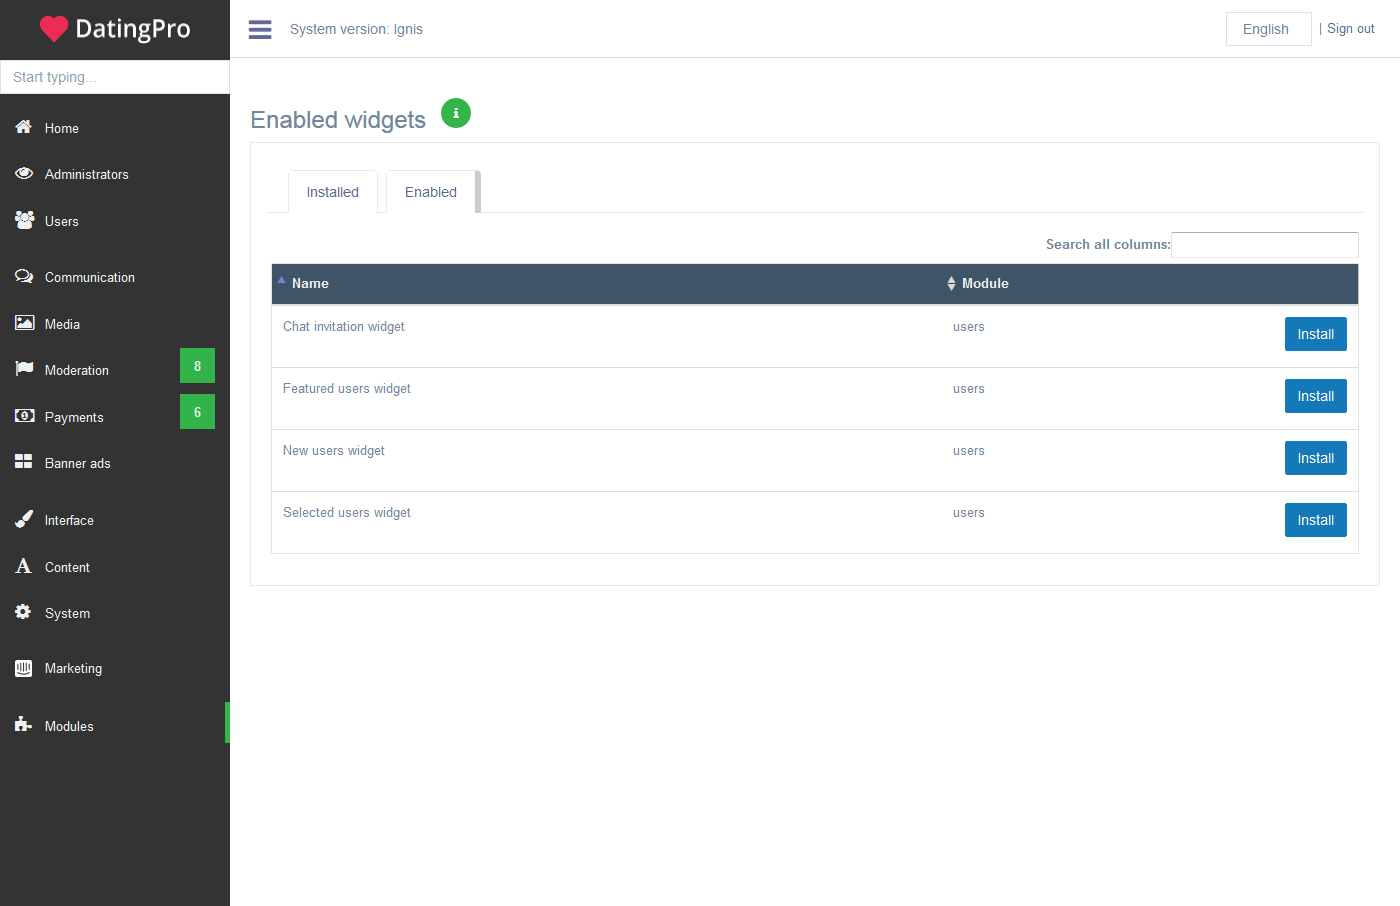Open the English language dropdown
The height and width of the screenshot is (906, 1400).
1267,29
